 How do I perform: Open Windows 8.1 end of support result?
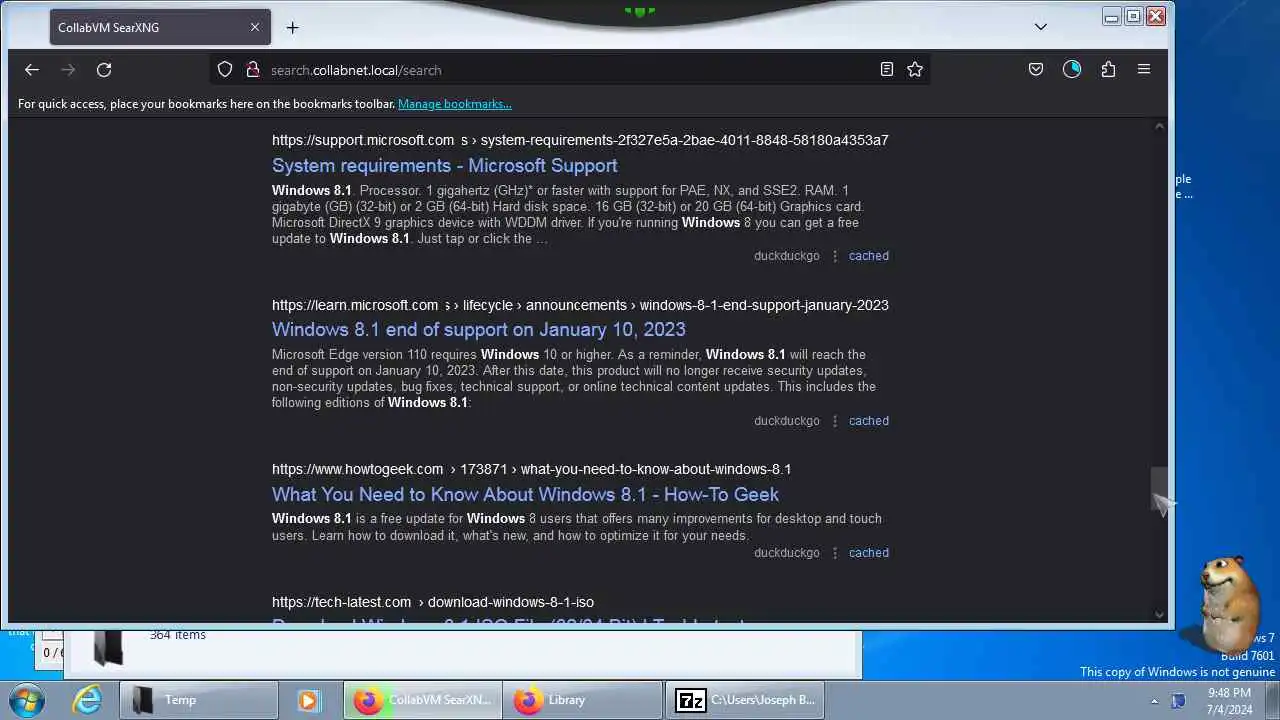479,330
